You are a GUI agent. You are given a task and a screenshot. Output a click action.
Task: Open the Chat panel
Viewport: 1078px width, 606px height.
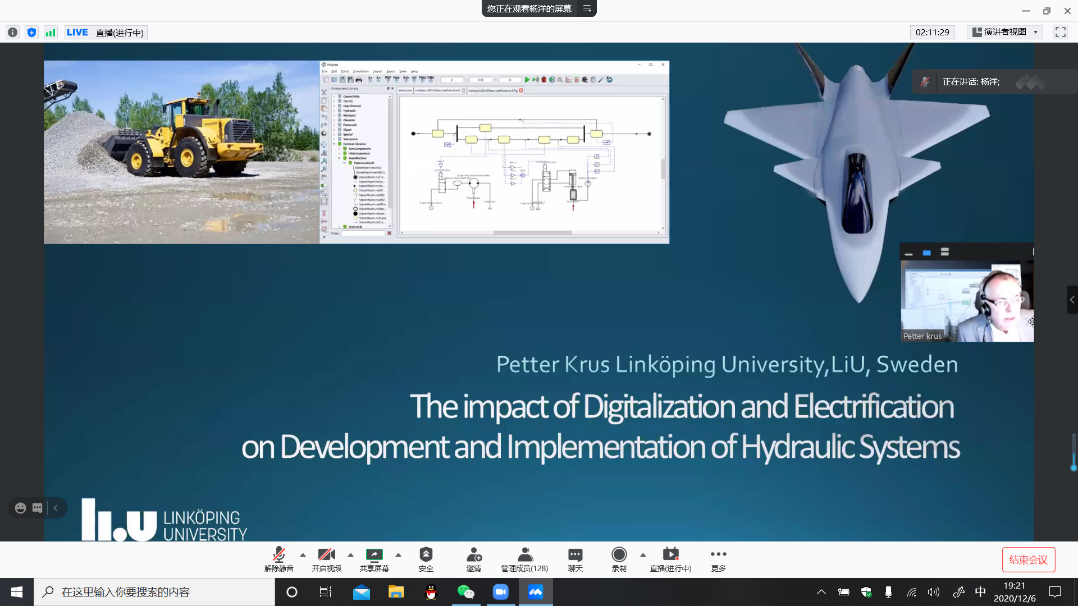[x=575, y=556]
